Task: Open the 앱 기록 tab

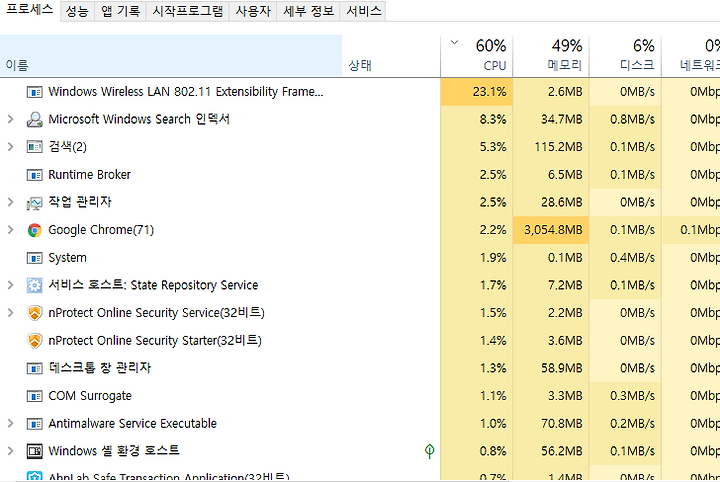Action: point(120,11)
